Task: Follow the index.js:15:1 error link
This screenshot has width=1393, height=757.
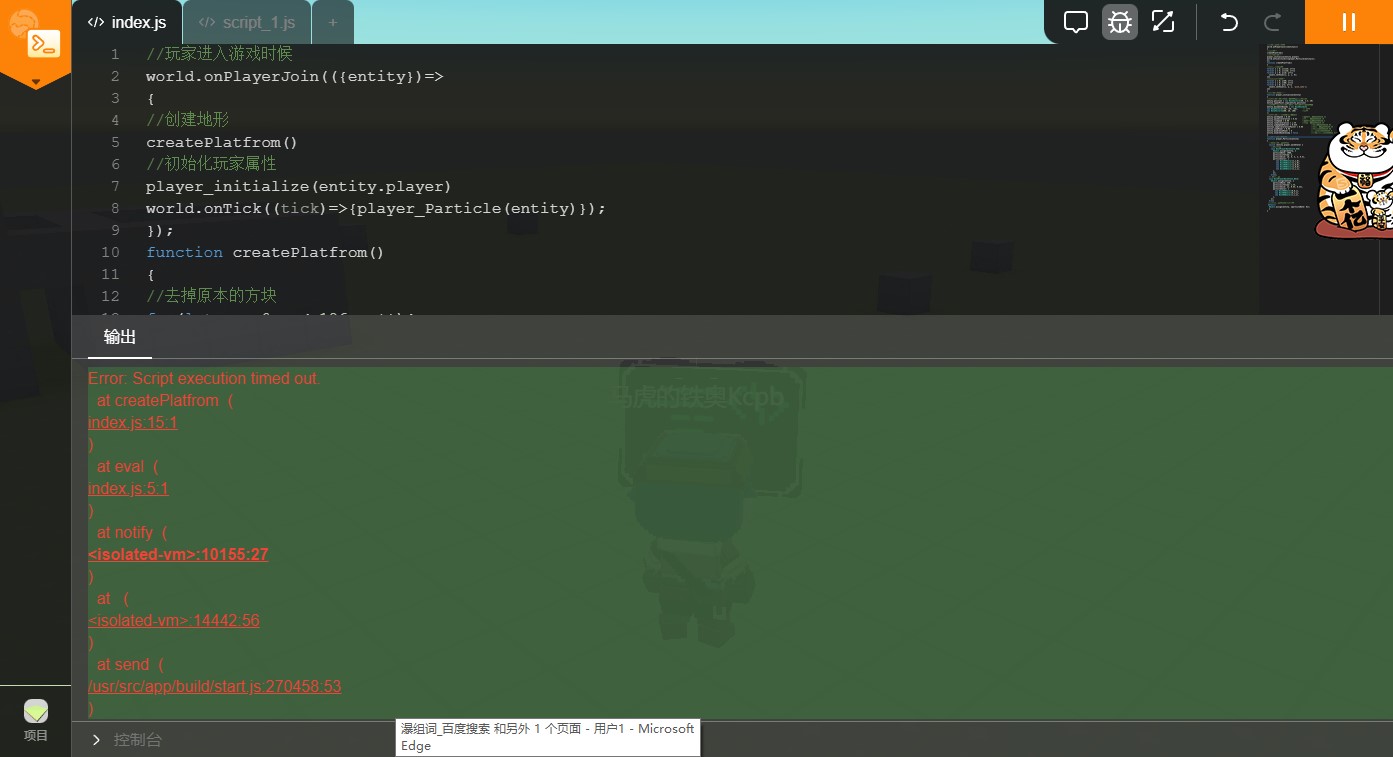Action: click(133, 423)
